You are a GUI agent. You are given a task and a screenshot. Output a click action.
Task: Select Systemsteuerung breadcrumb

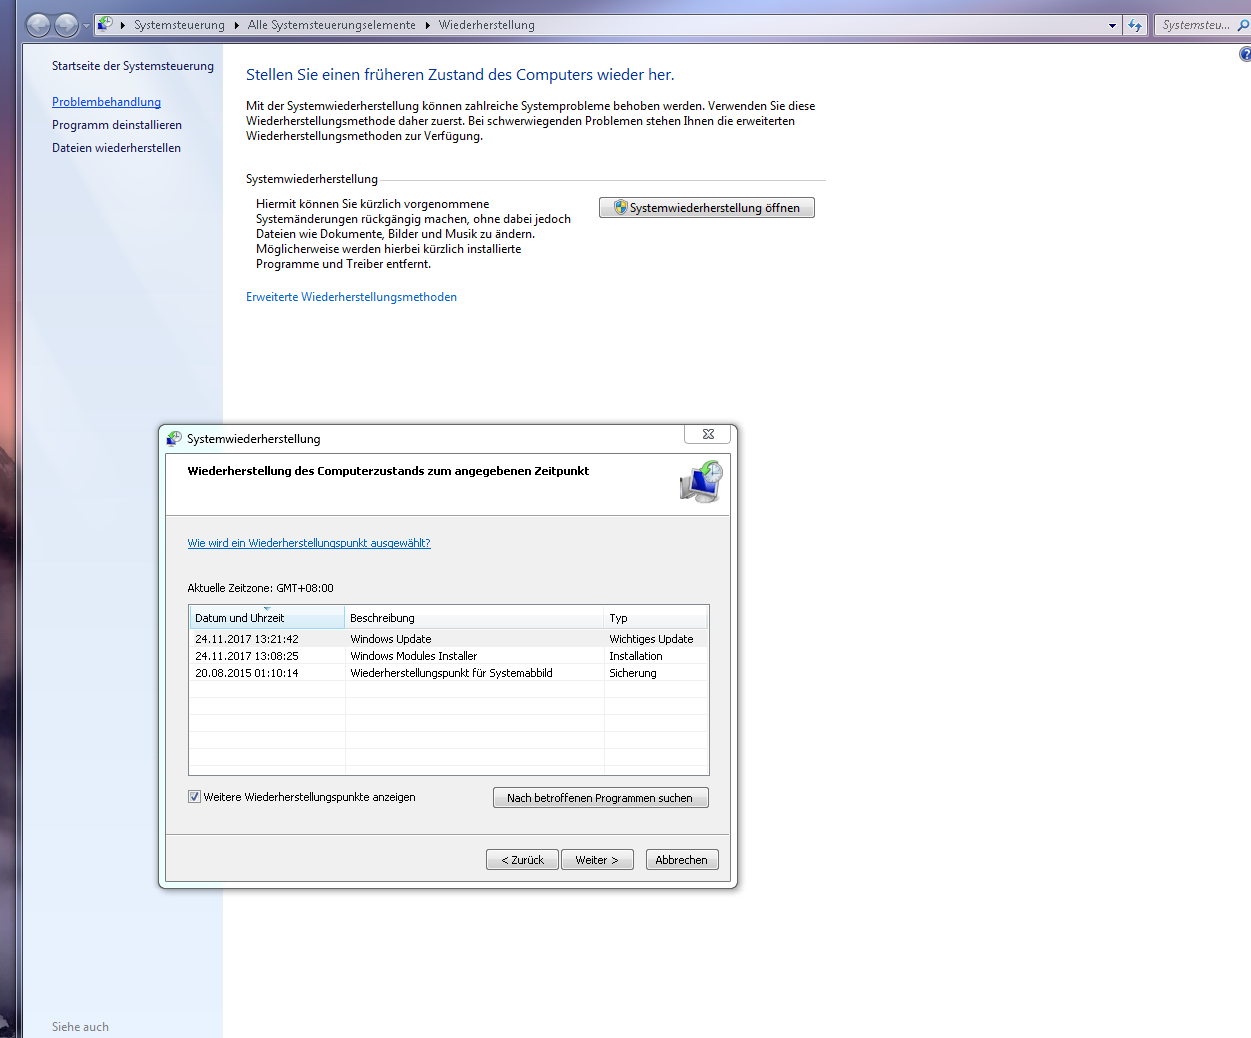[179, 25]
